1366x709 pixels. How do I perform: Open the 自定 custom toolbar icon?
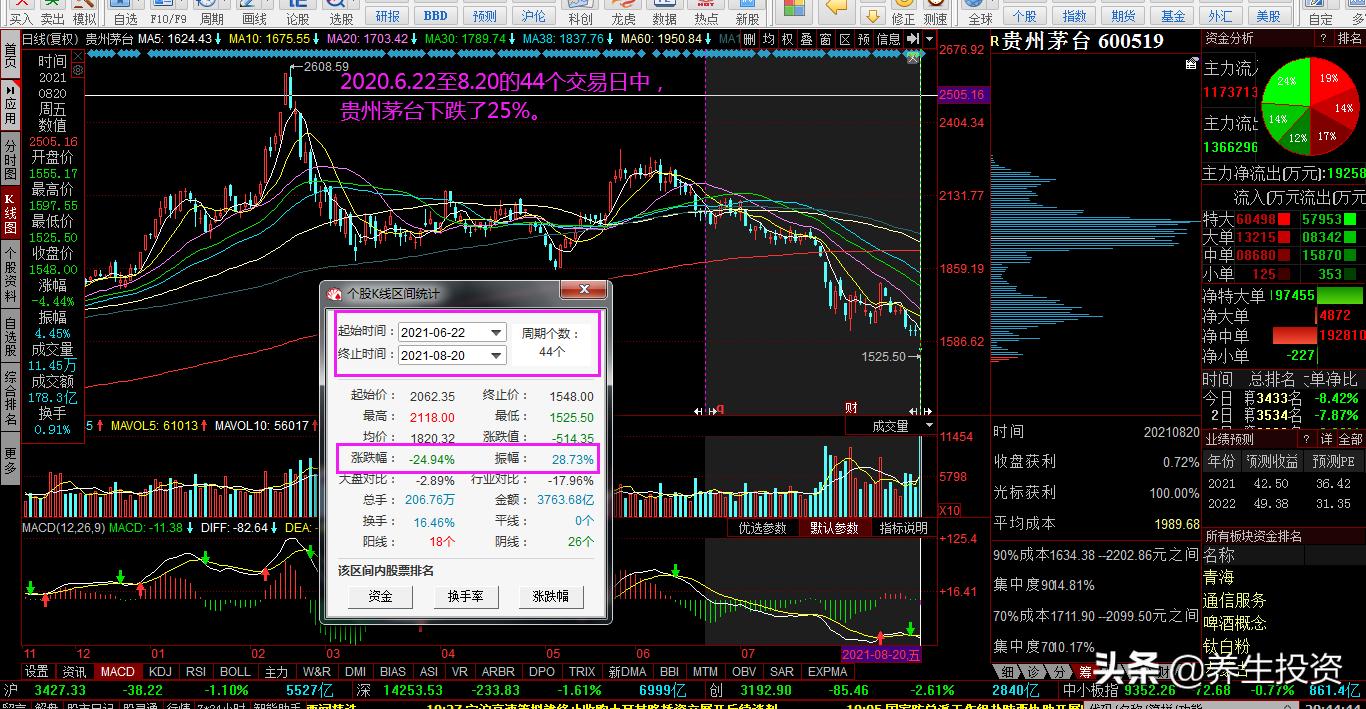coord(1320,12)
